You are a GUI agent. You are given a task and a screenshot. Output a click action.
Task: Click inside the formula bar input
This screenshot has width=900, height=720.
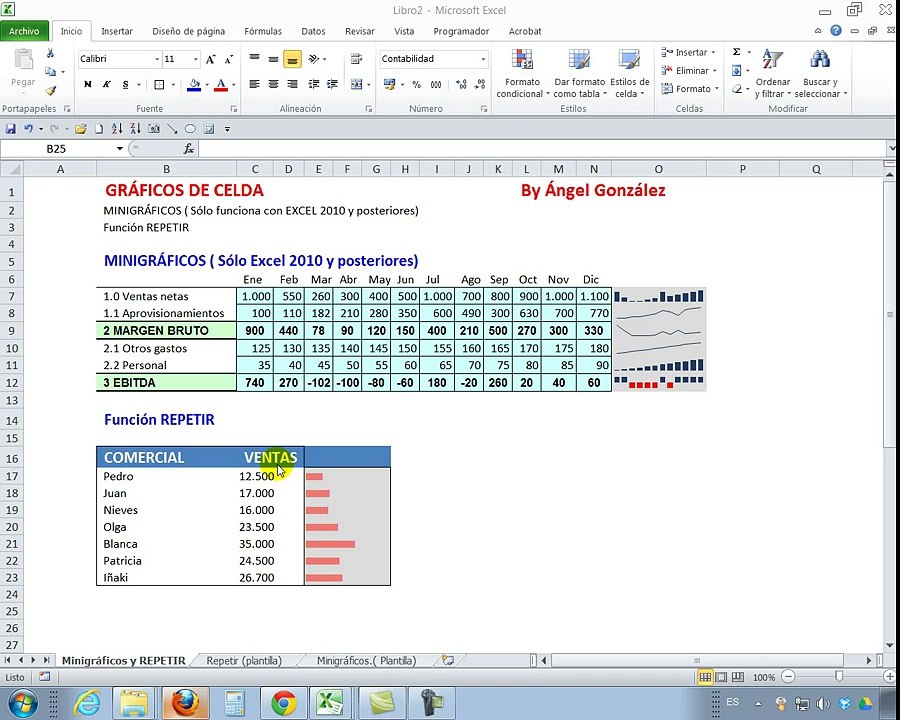542,149
